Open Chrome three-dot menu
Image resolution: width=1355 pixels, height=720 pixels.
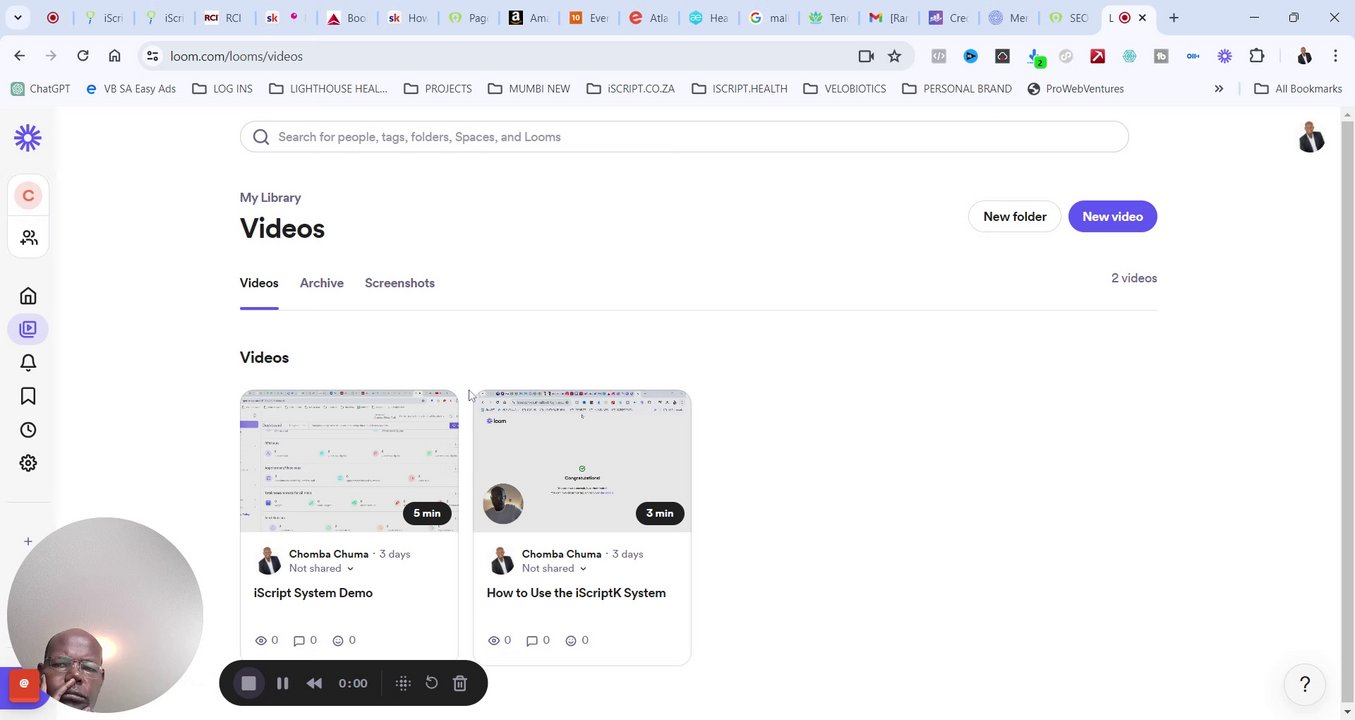pos(1335,56)
